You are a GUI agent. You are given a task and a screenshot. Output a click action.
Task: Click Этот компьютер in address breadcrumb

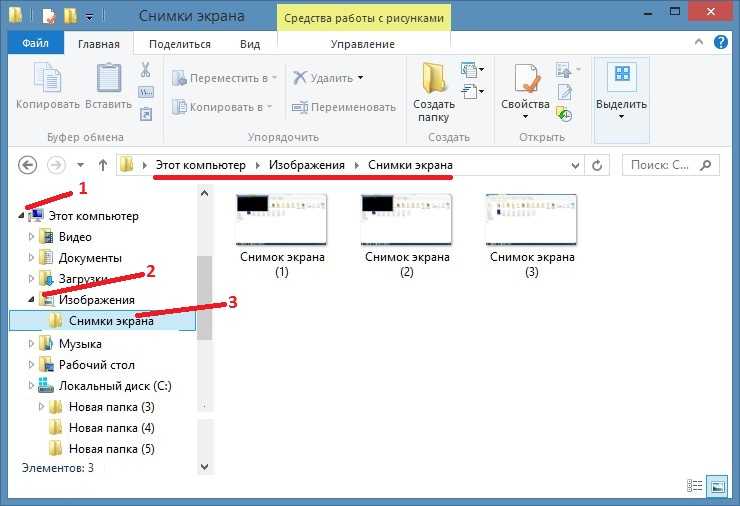(x=201, y=165)
